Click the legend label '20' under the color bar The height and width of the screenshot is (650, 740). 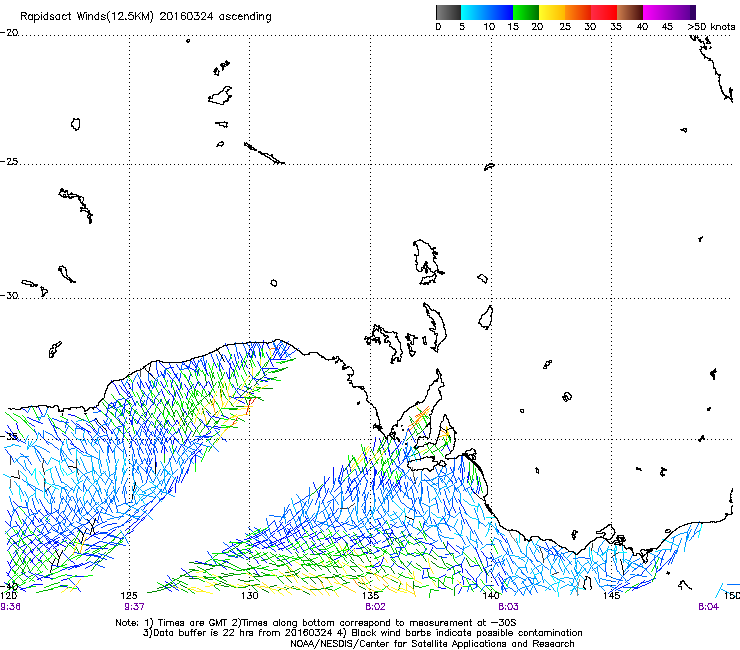pos(537,27)
